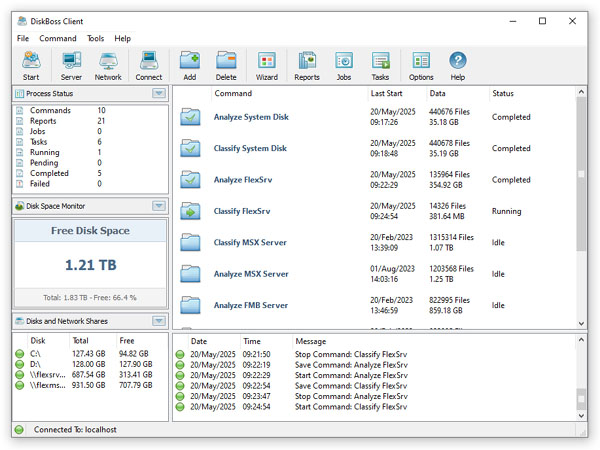Open Disks and Network Shares dropdown arrow
Viewport: 600px width, 450px height.
pyautogui.click(x=158, y=321)
